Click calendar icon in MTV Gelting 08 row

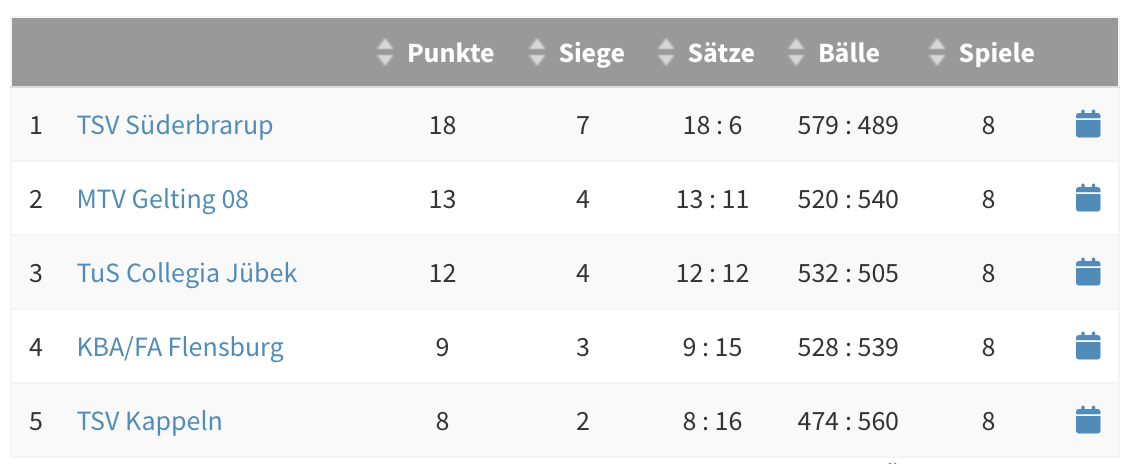tap(1087, 199)
